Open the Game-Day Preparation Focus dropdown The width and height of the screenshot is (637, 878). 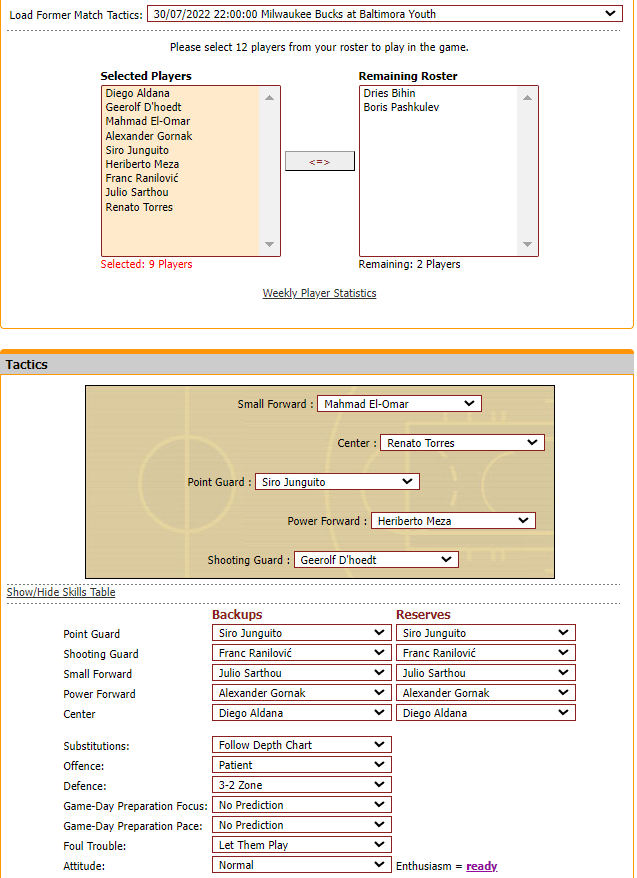(x=302, y=805)
